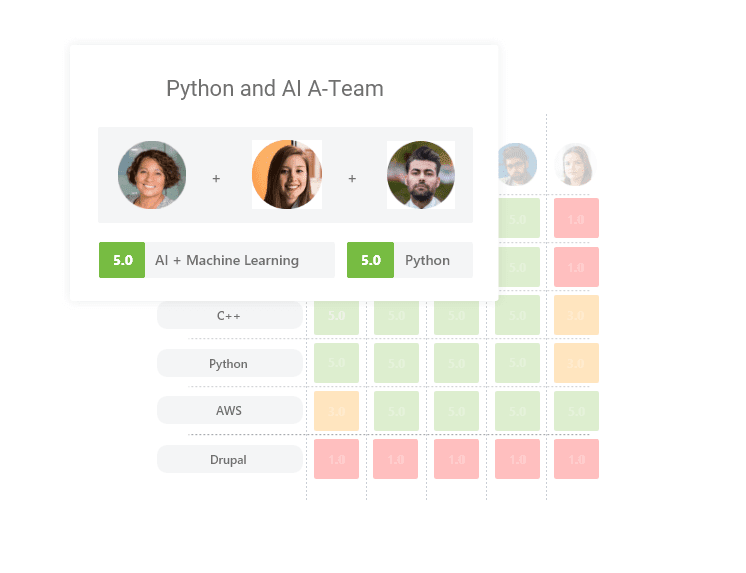Image resolution: width=746 pixels, height=573 pixels.
Task: Click the first plus sign between team avatars
Action: click(x=216, y=179)
